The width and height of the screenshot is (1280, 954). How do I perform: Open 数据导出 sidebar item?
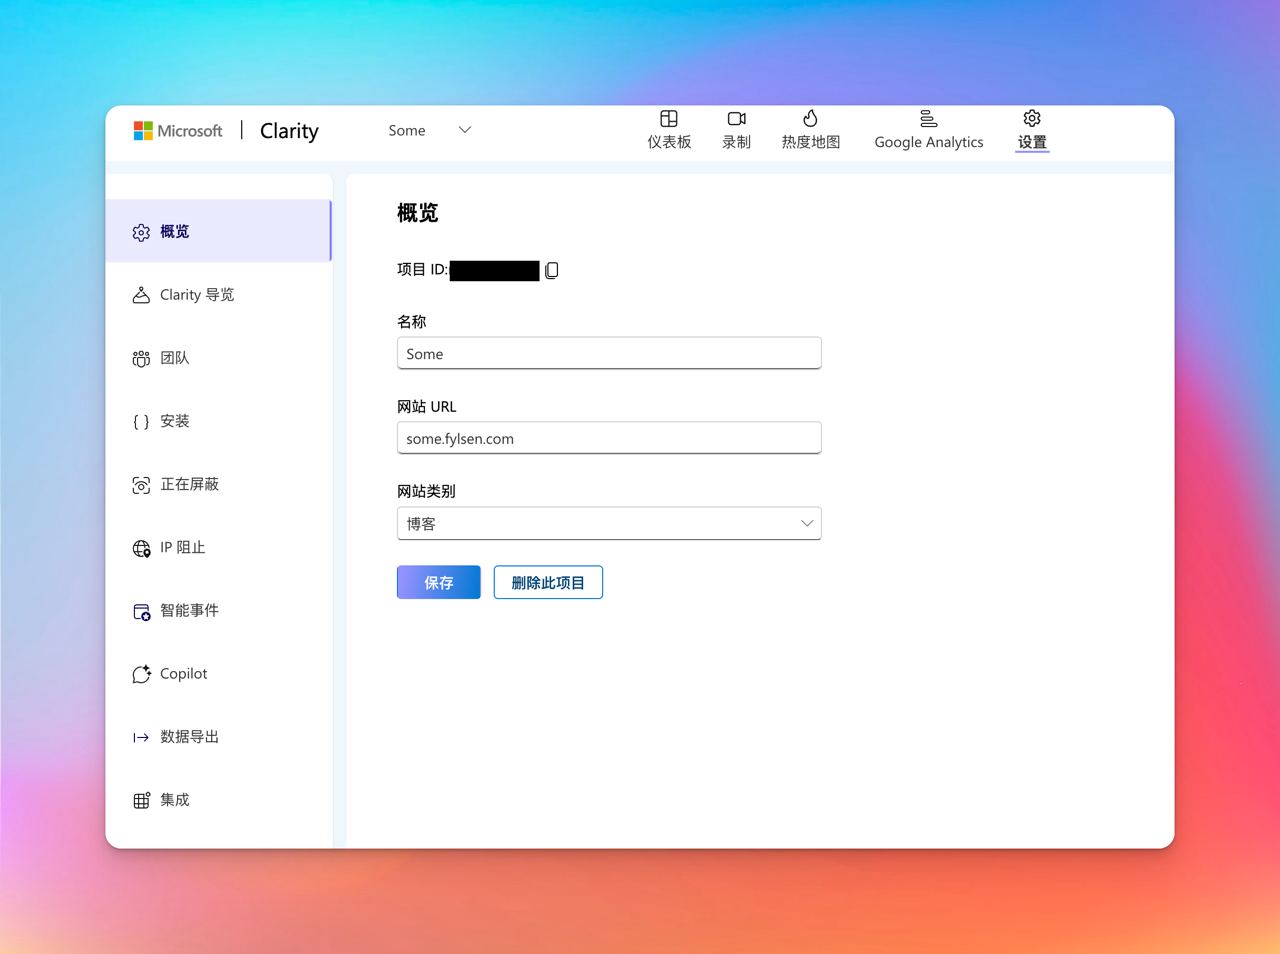click(218, 736)
